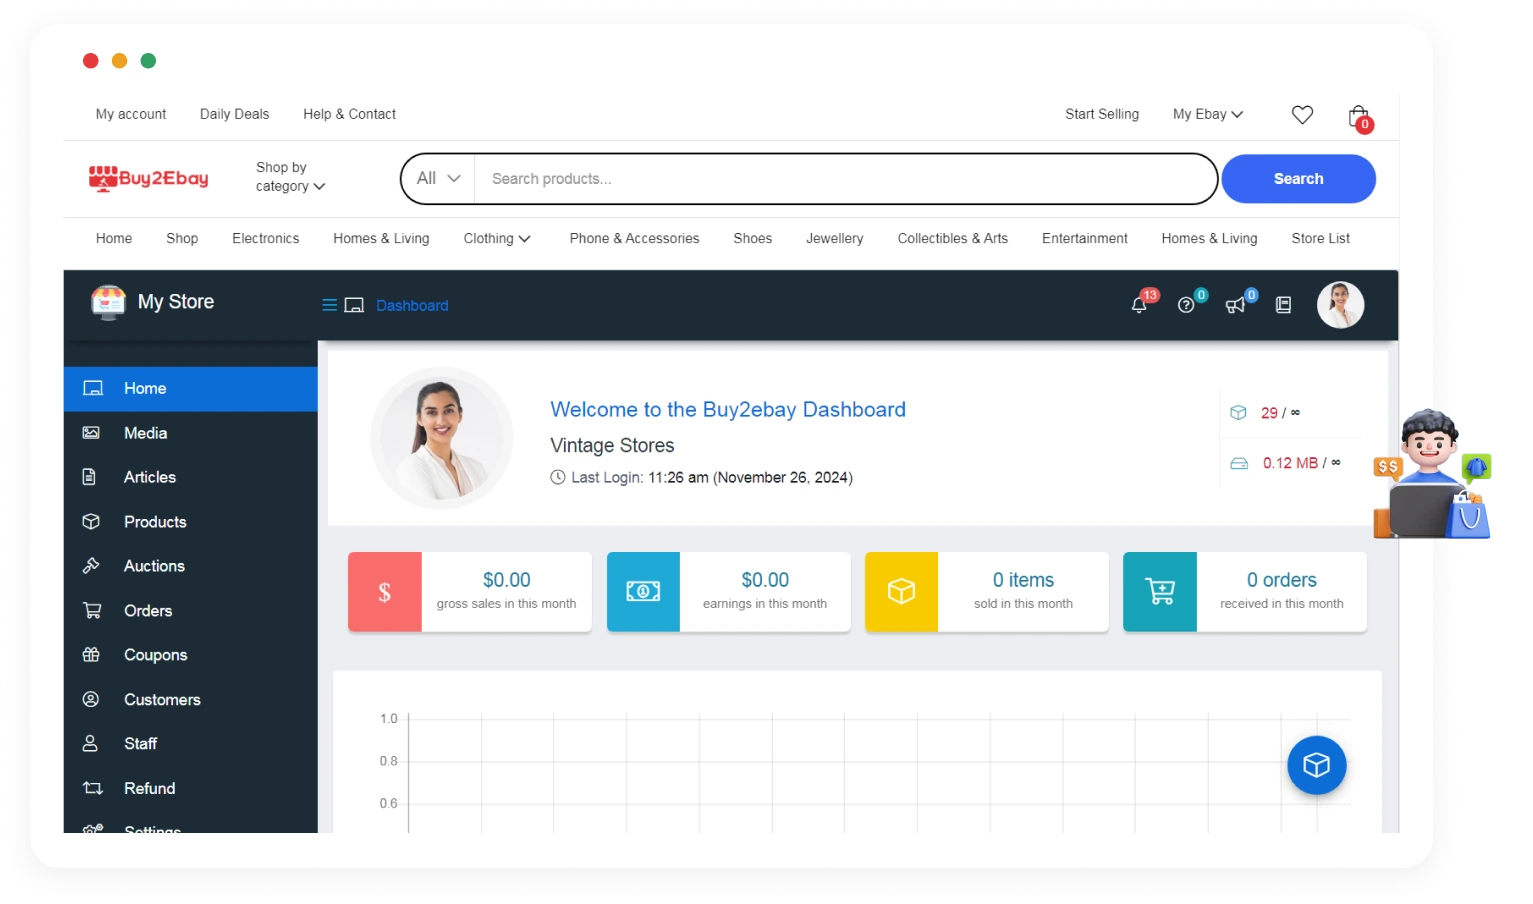Open the Entertainment category
This screenshot has width=1533, height=904.
[x=1084, y=238]
